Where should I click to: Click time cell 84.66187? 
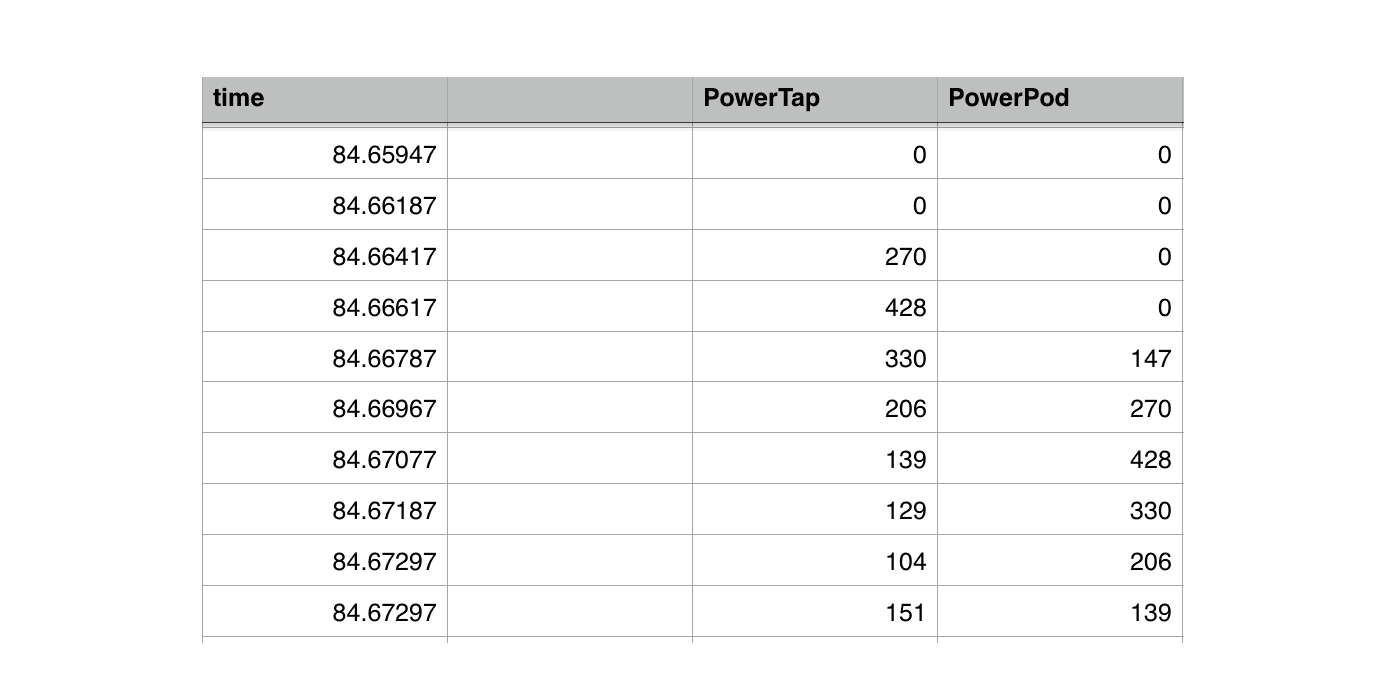click(x=324, y=206)
